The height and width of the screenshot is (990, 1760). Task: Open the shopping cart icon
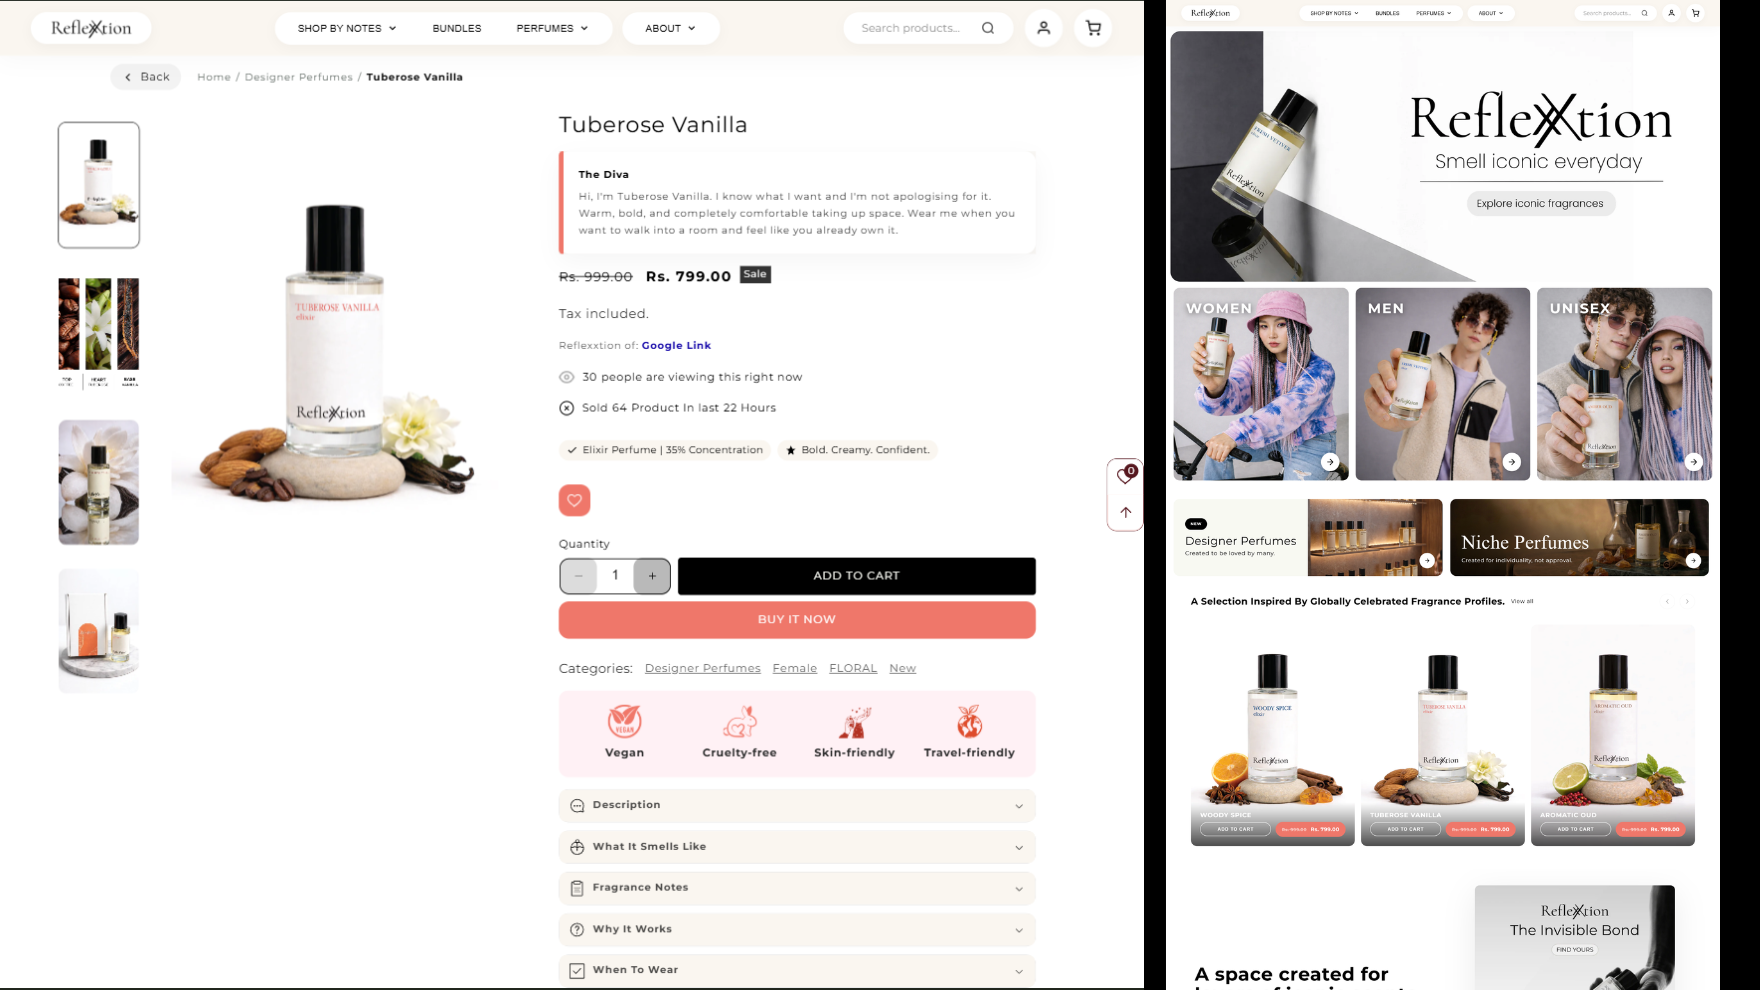1093,28
